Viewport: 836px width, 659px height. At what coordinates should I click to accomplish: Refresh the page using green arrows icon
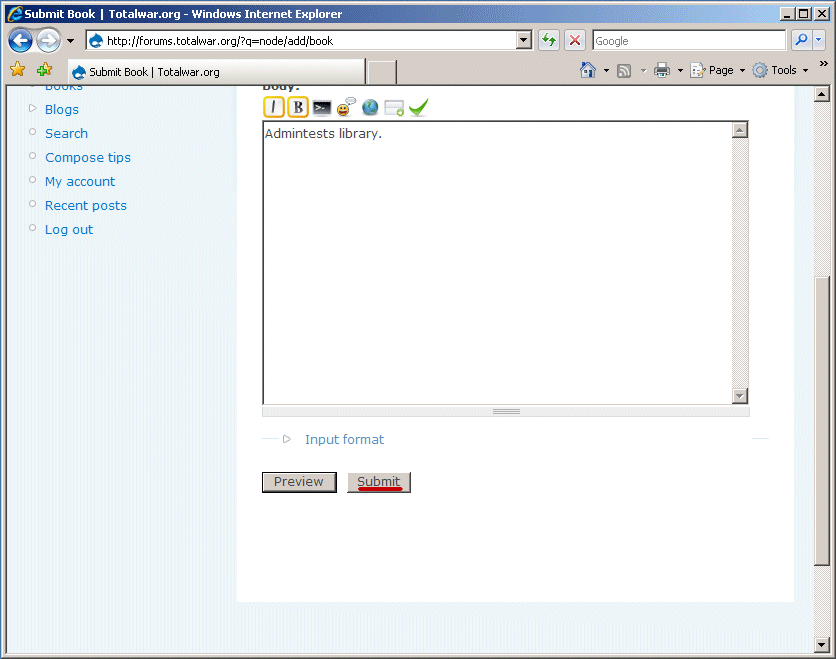point(549,41)
